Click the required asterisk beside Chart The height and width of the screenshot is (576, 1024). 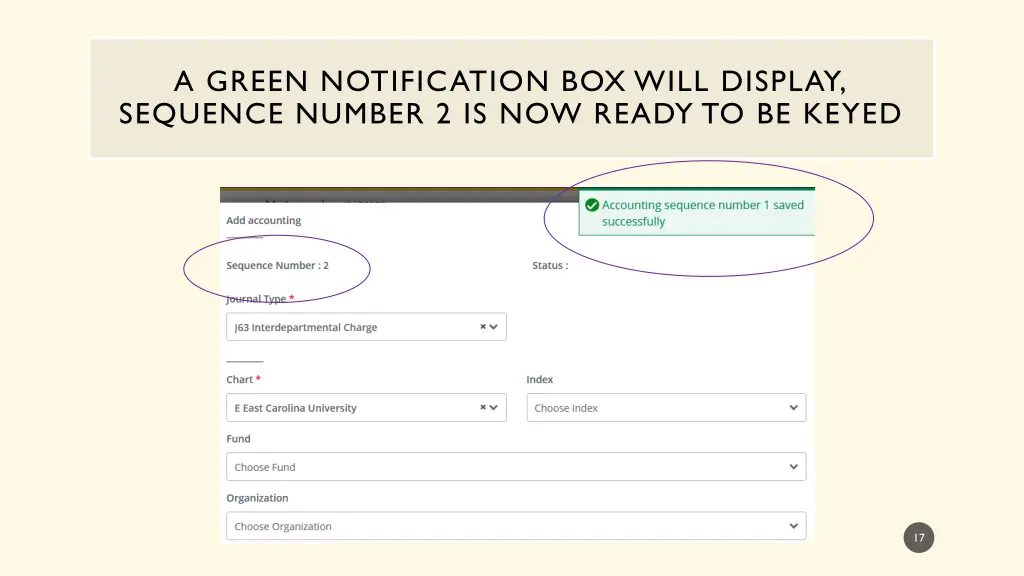[x=256, y=377]
